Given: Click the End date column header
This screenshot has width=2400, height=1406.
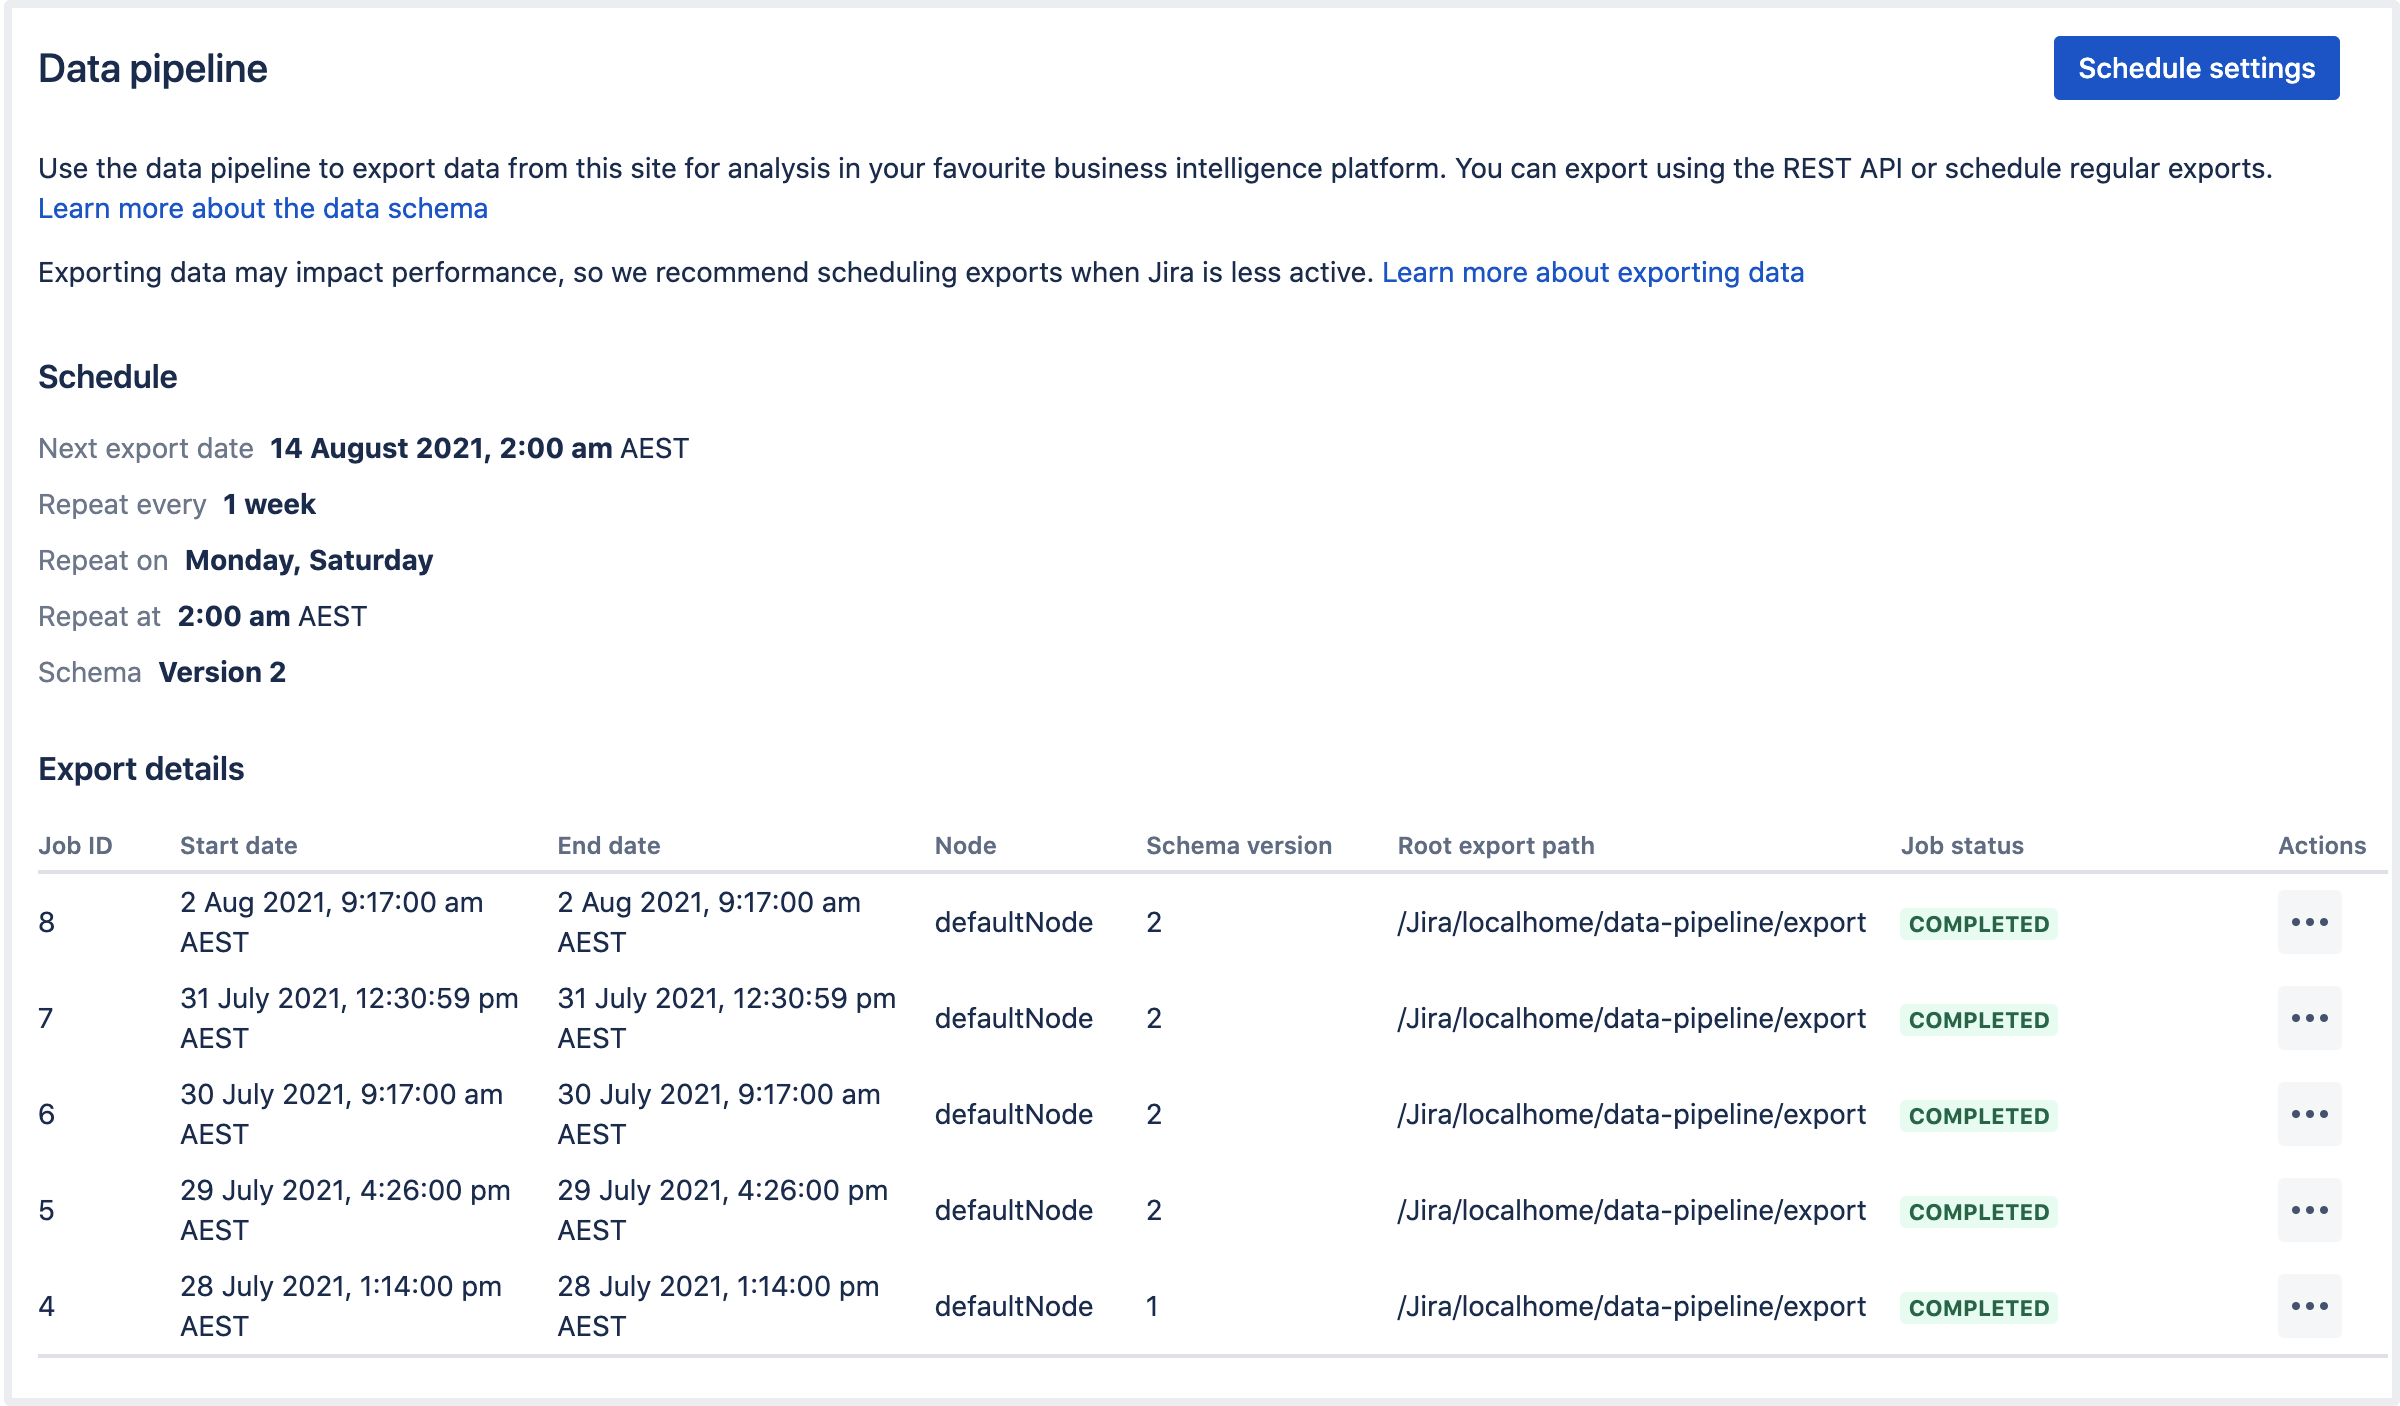Looking at the screenshot, I should [x=608, y=845].
